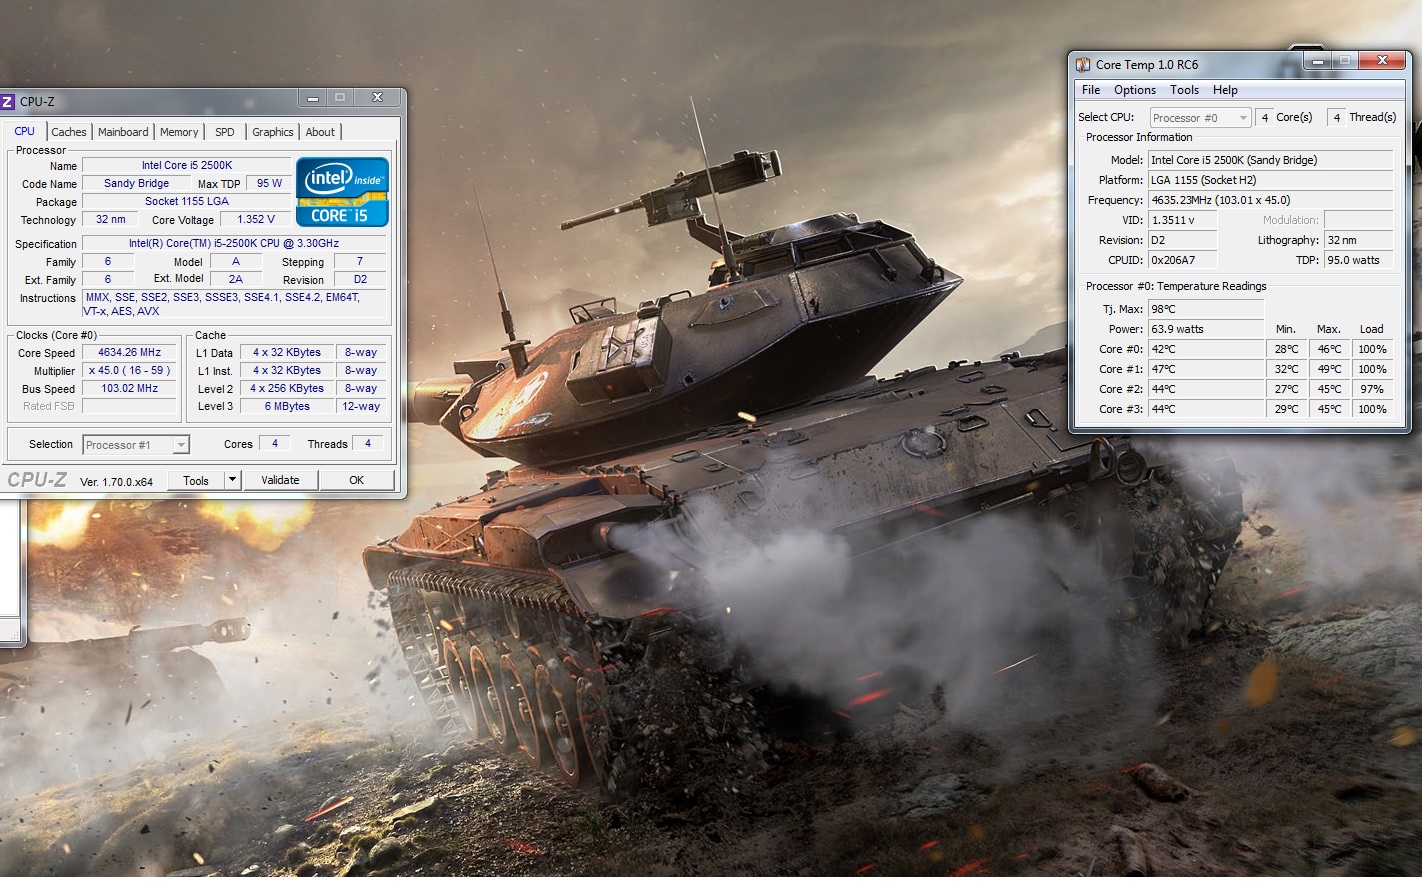Click the VID value "1.3511 v"

tap(1182, 220)
